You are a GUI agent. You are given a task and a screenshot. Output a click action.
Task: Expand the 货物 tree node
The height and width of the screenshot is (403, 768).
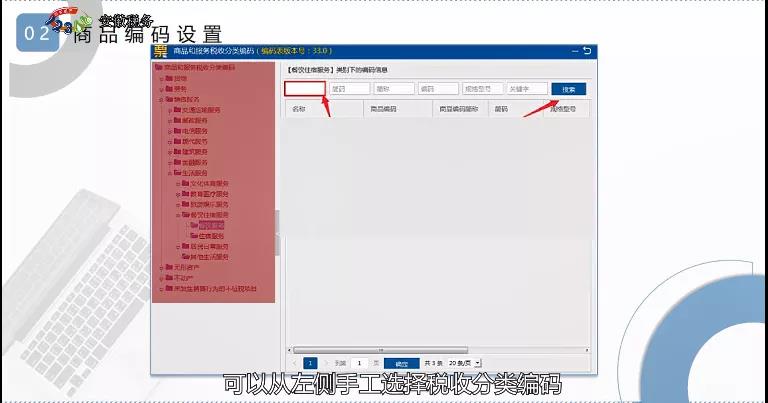tap(162, 79)
